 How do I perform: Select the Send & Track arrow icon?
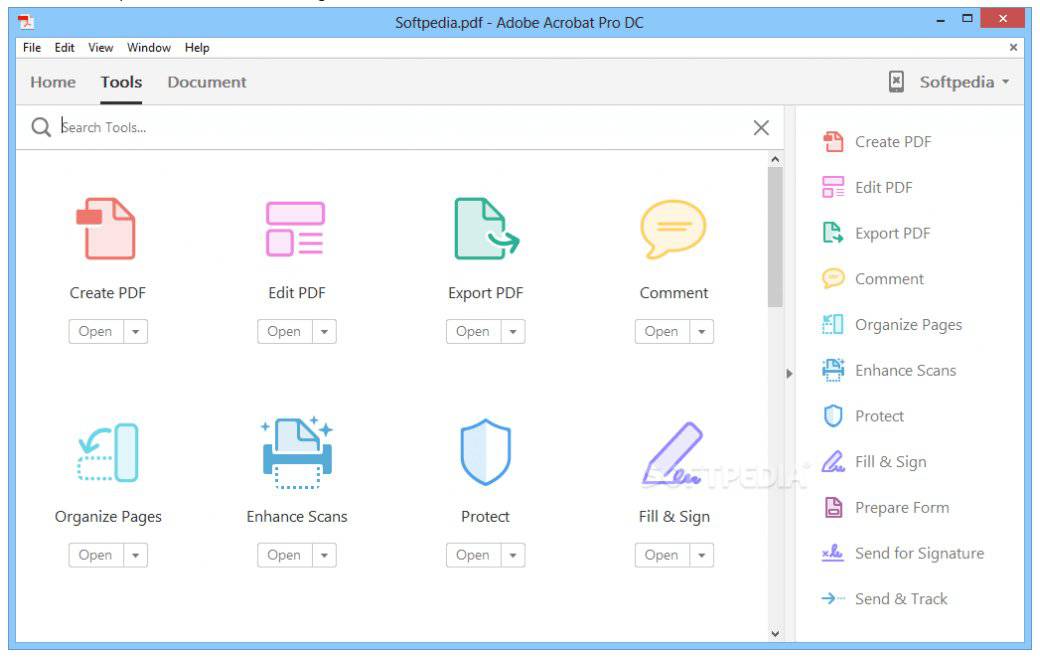click(831, 598)
